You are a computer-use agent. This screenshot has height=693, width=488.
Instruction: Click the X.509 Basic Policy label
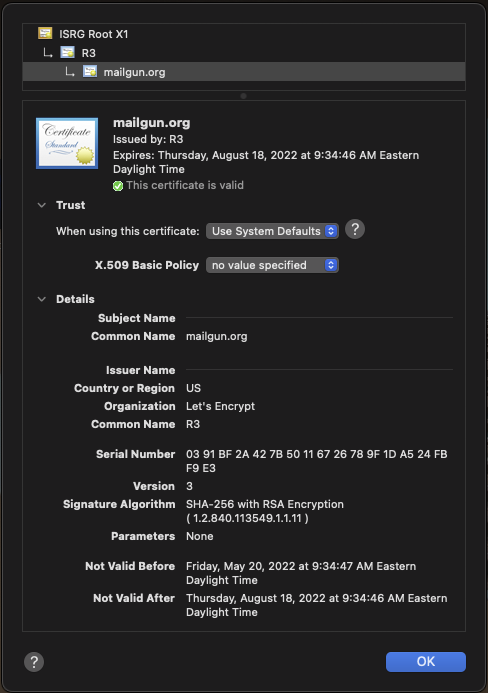147,265
